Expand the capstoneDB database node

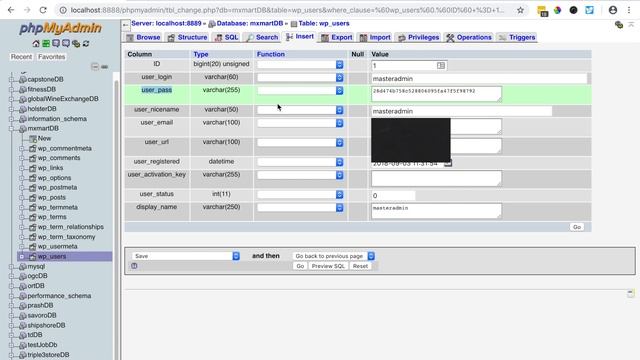pos(12,79)
